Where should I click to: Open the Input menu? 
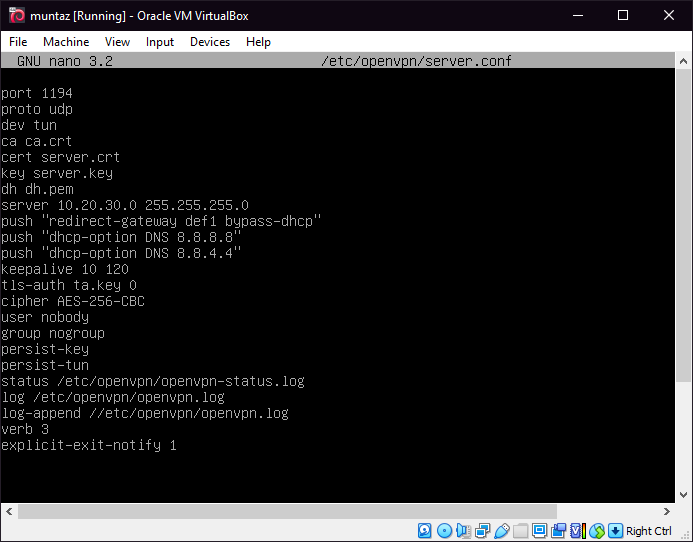160,42
